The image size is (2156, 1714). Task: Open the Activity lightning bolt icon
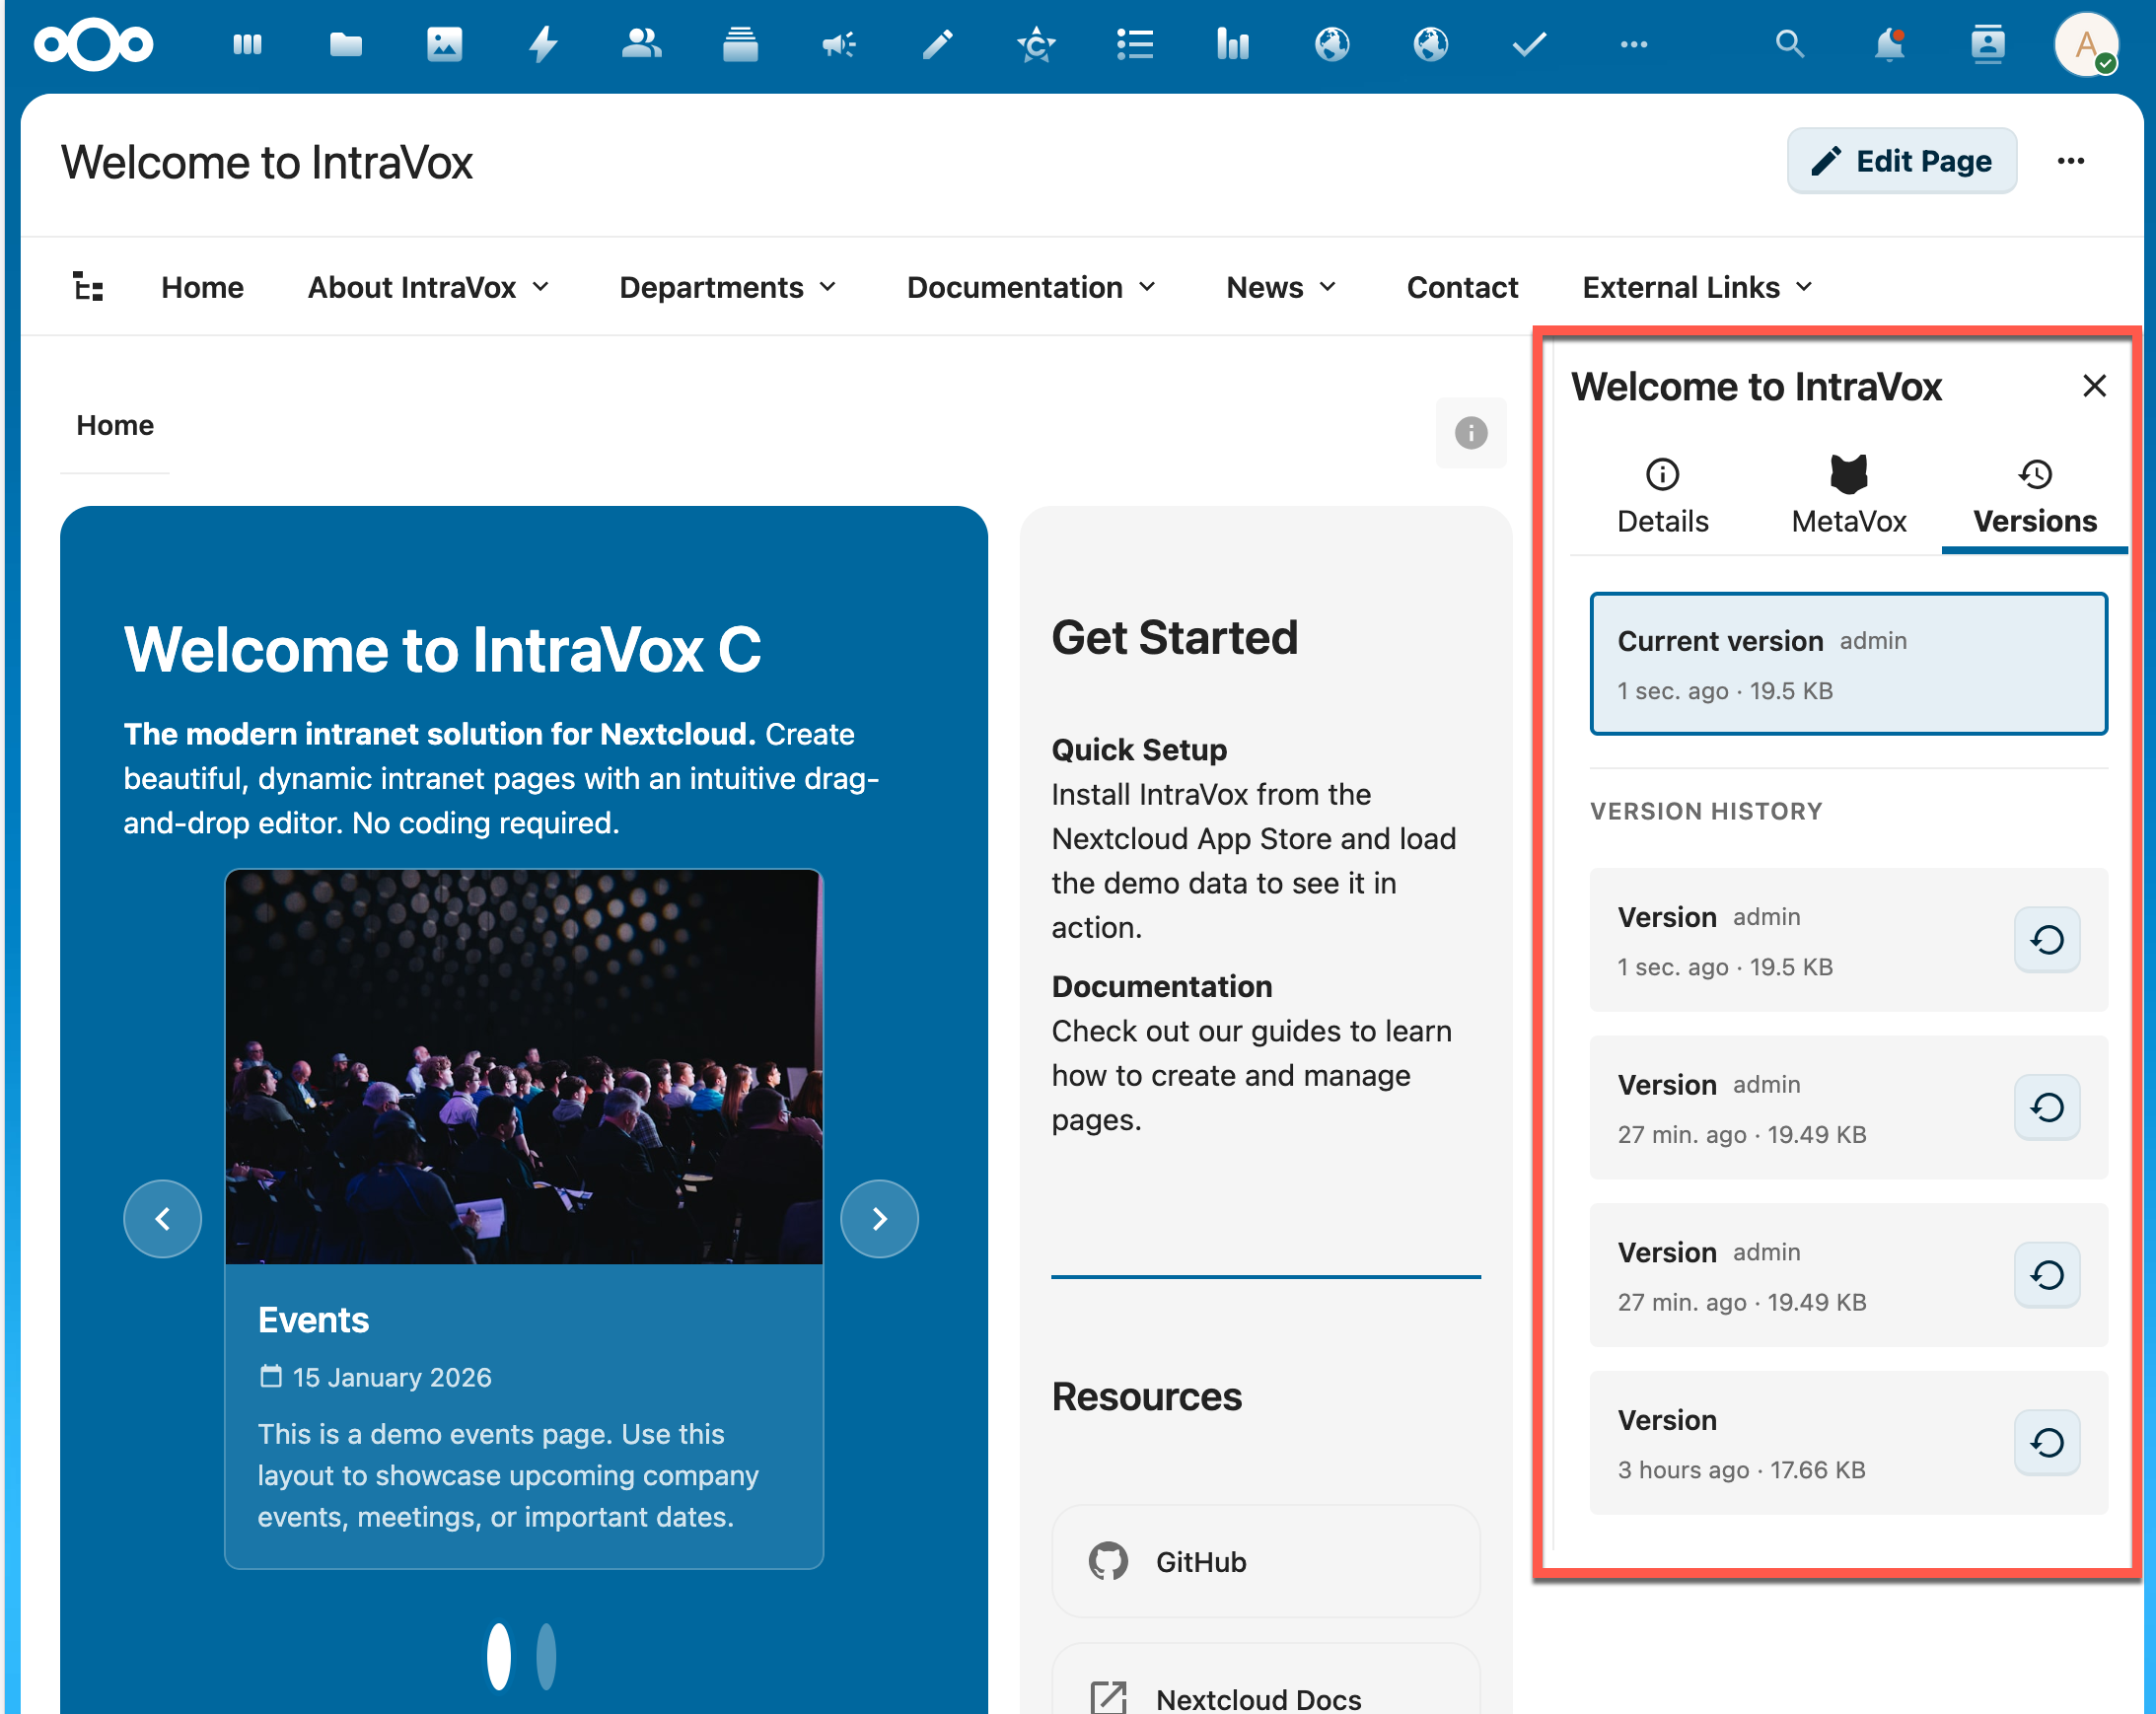(x=542, y=44)
